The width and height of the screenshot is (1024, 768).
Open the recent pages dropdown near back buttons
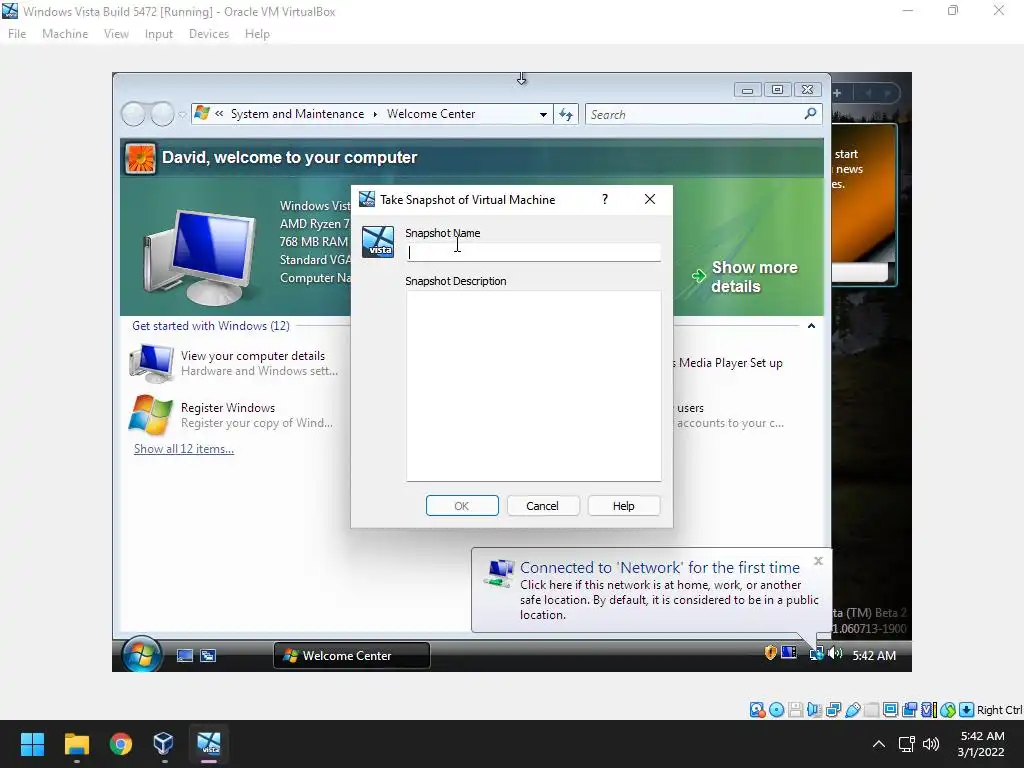(182, 115)
